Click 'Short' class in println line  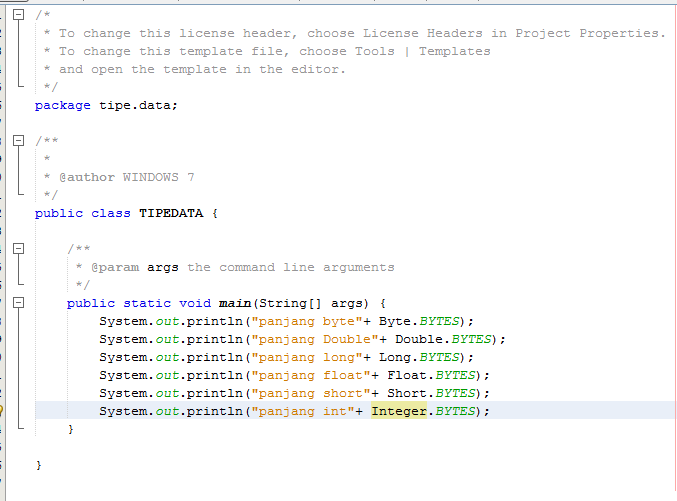point(407,393)
